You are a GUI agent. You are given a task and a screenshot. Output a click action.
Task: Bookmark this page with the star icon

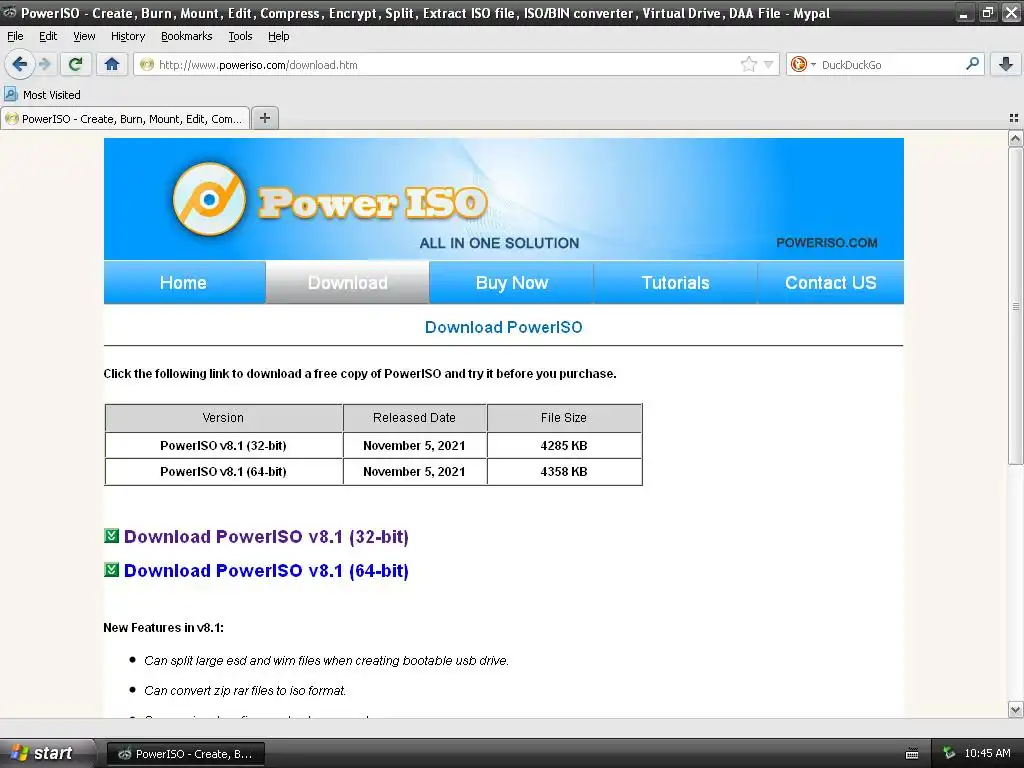[748, 64]
